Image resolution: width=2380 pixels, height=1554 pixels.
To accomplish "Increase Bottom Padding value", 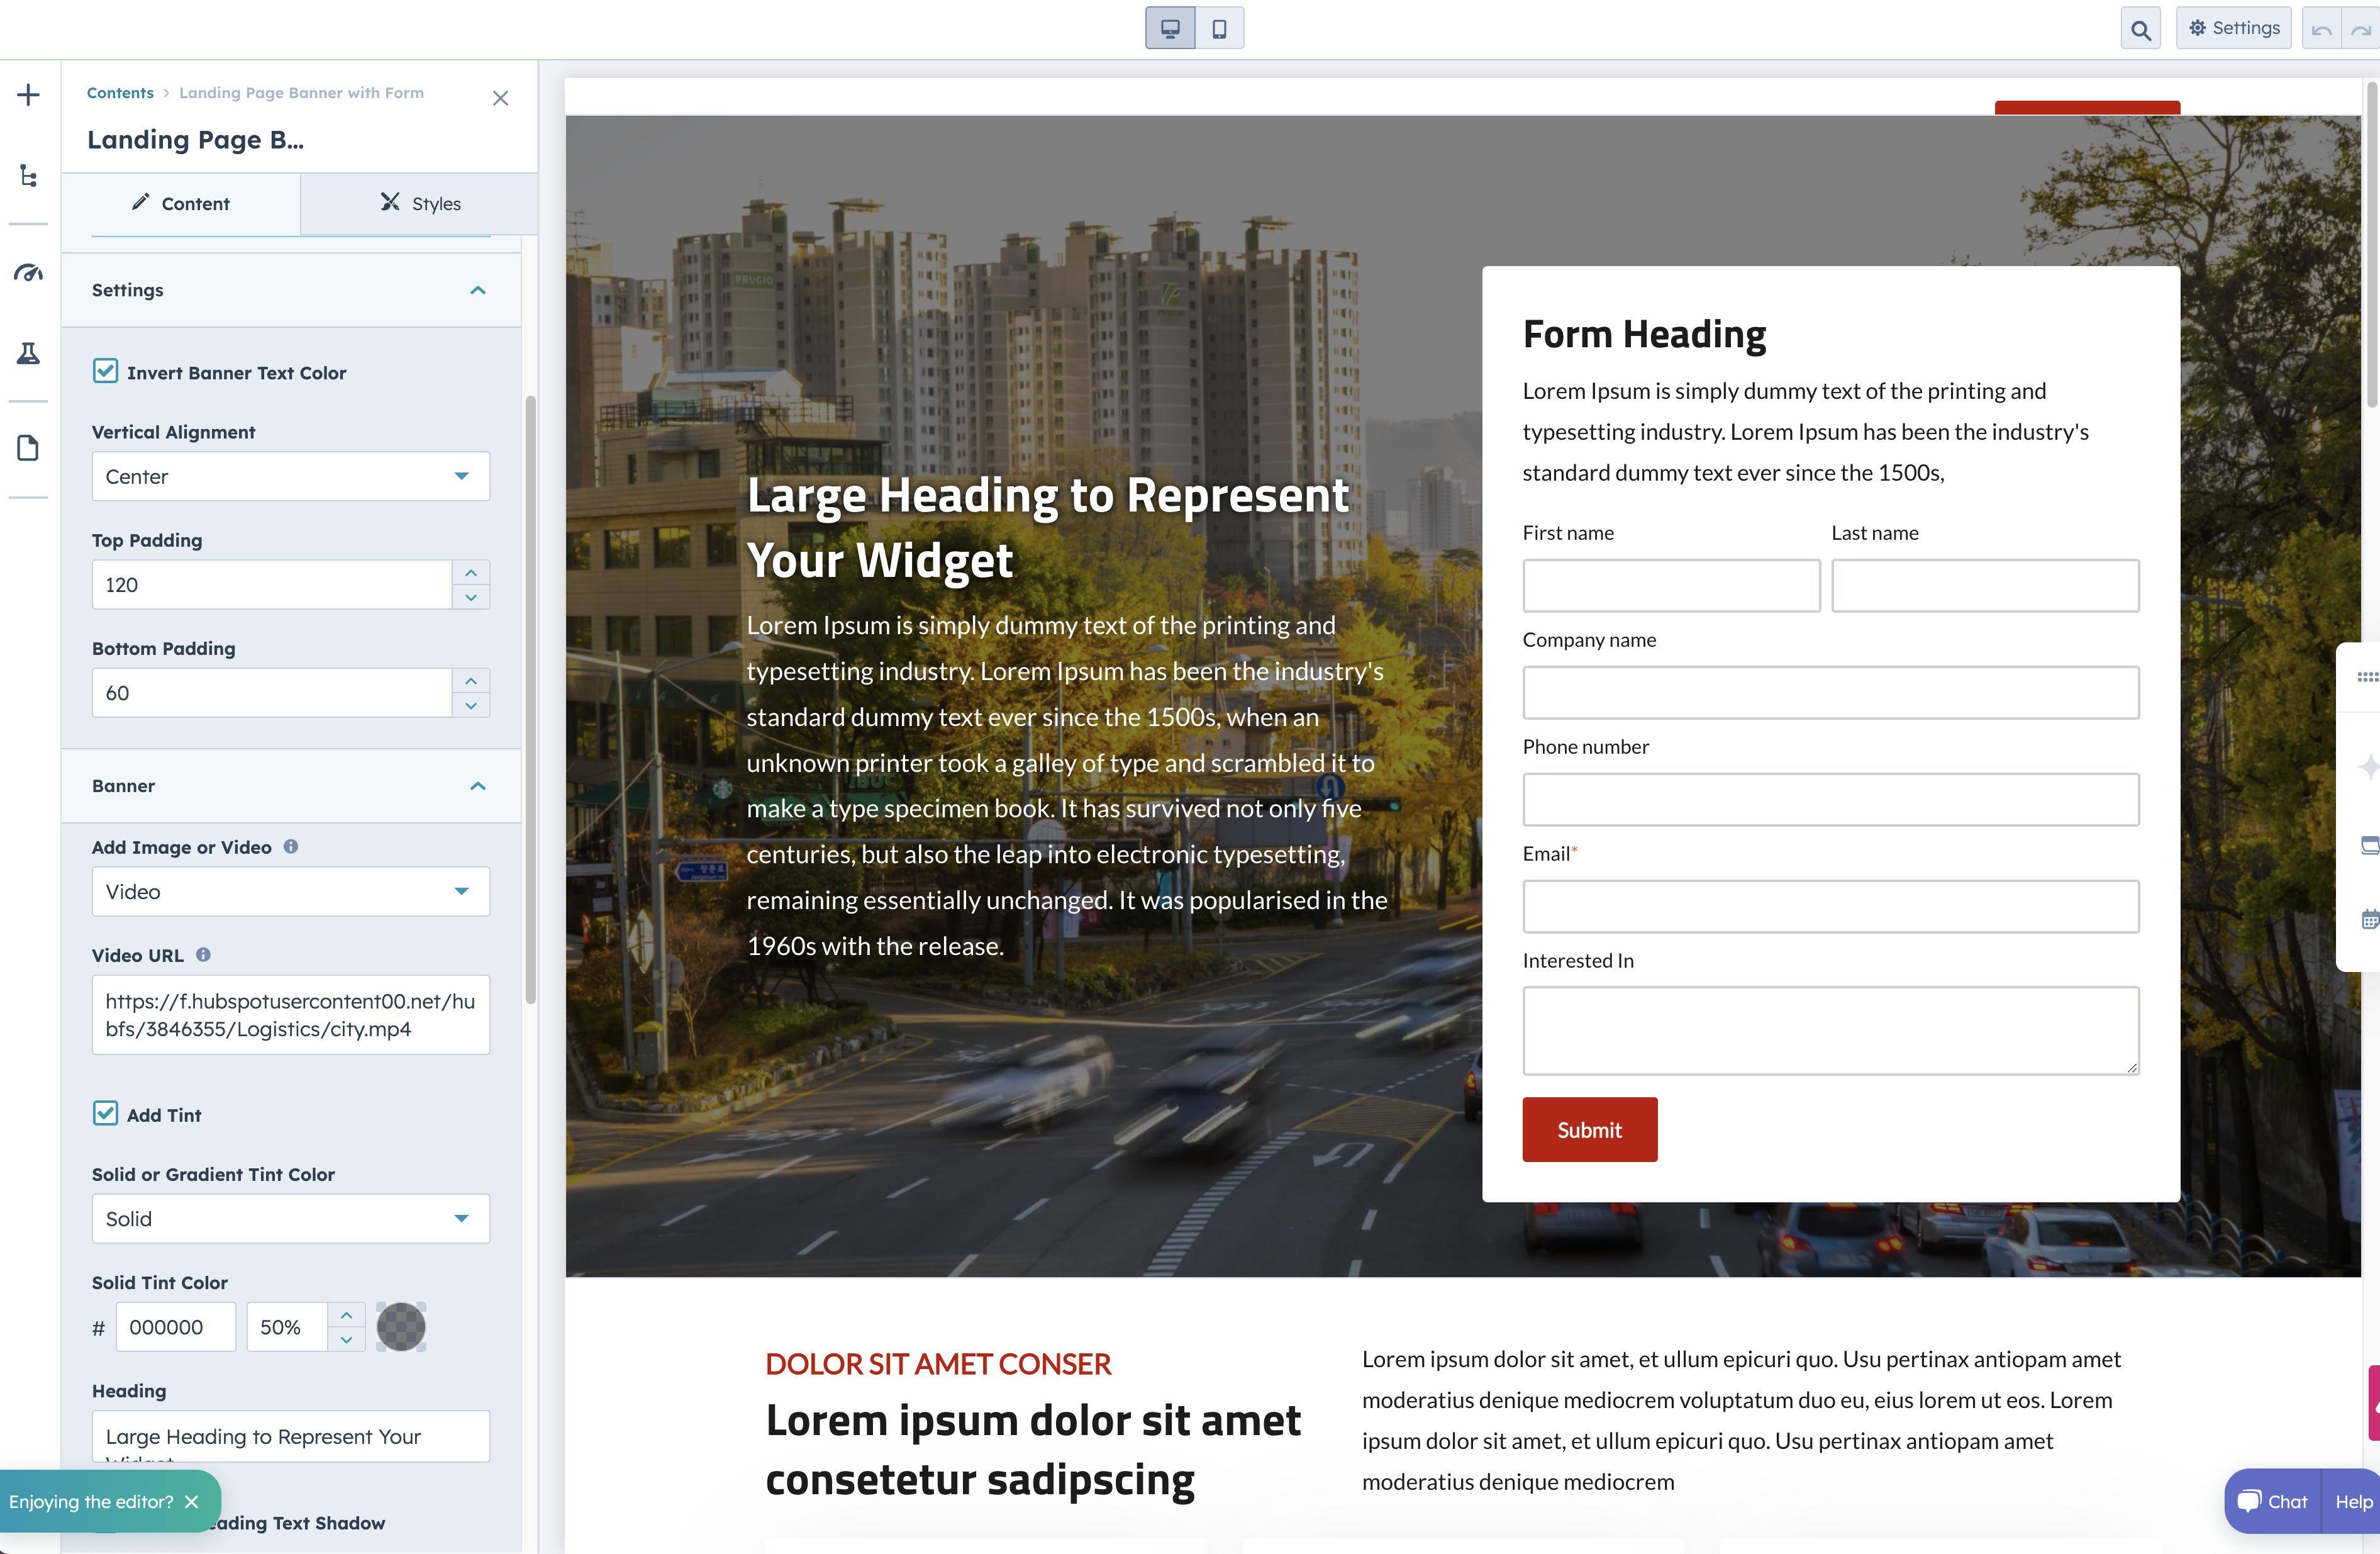I will click(x=471, y=680).
